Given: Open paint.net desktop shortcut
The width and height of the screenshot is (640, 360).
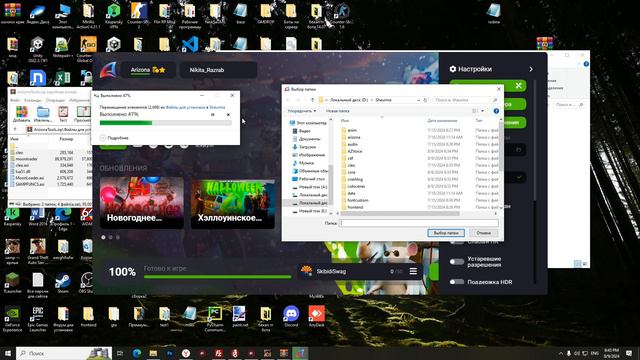Looking at the screenshot, I should [x=240, y=316].
